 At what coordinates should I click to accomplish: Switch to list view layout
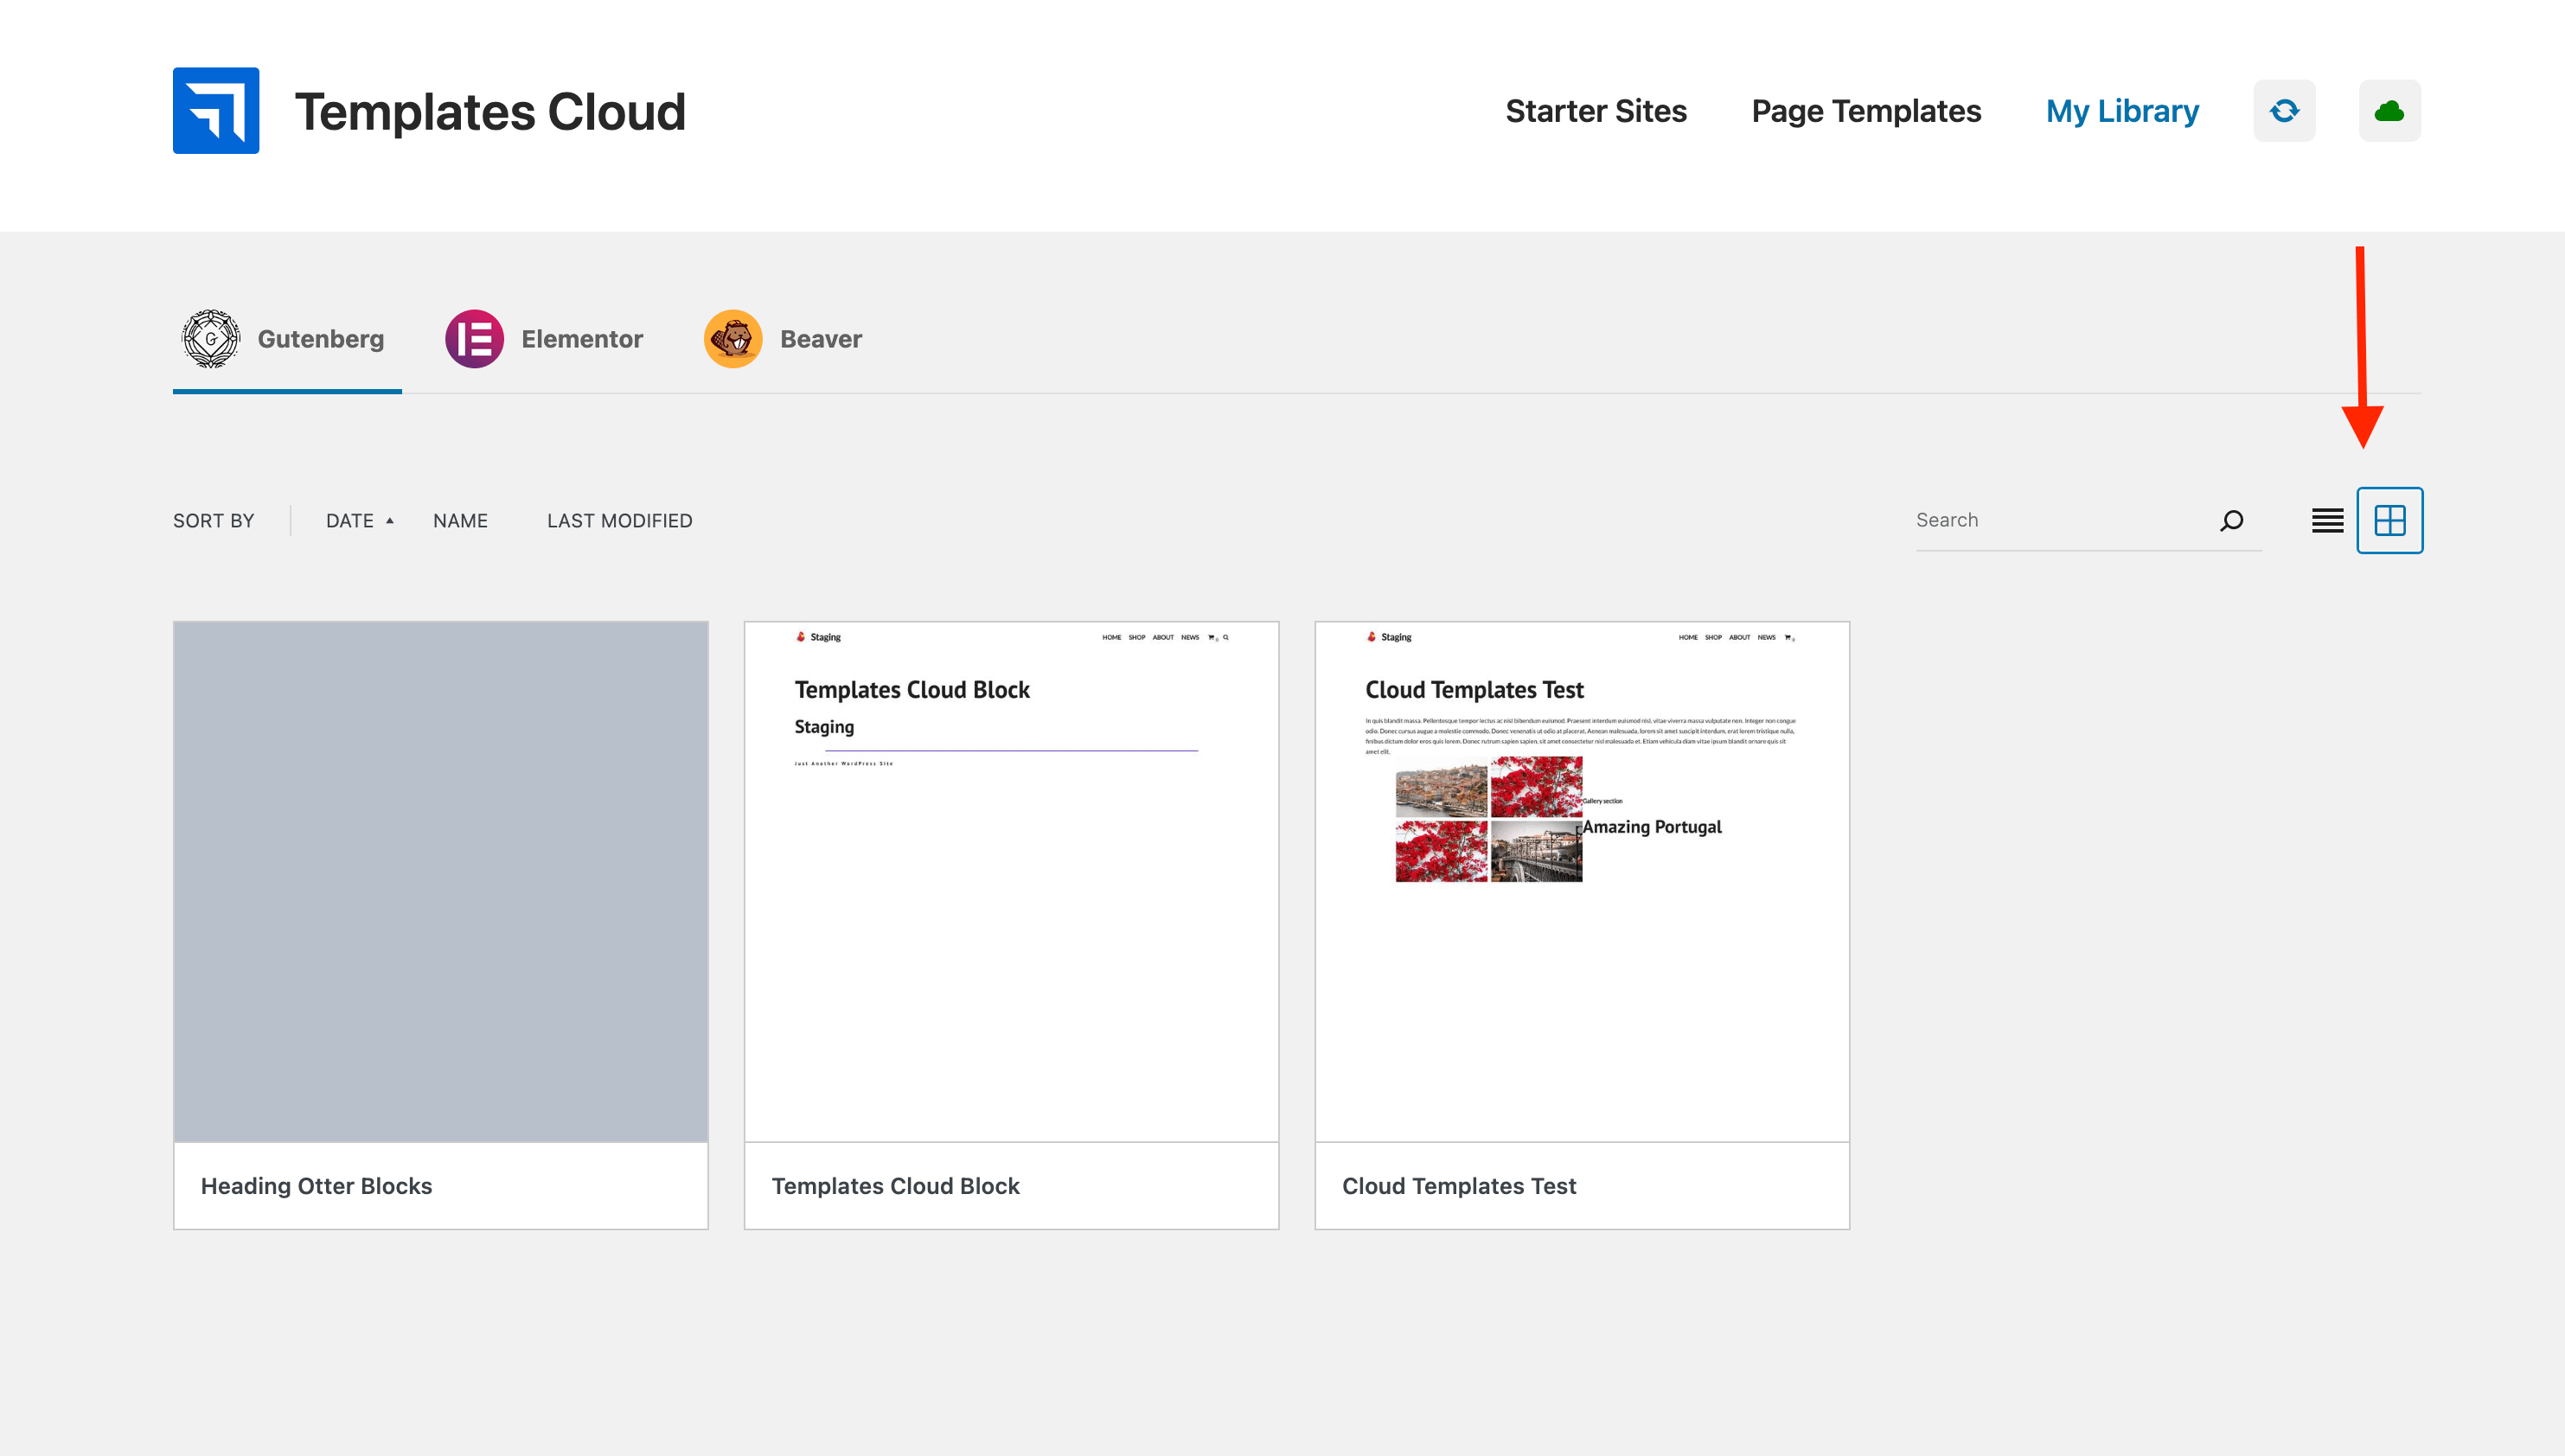2327,520
